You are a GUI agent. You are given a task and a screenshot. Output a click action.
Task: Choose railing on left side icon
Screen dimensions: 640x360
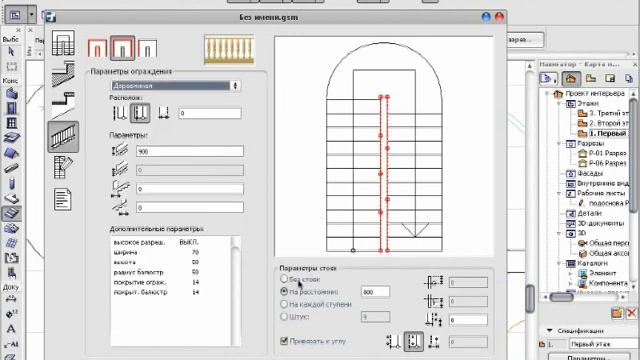point(97,49)
